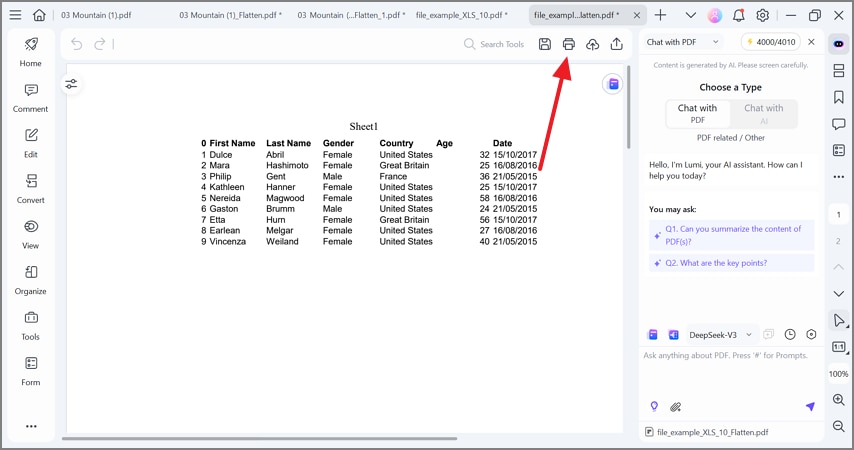
Task: Open the Form tool
Action: point(30,371)
